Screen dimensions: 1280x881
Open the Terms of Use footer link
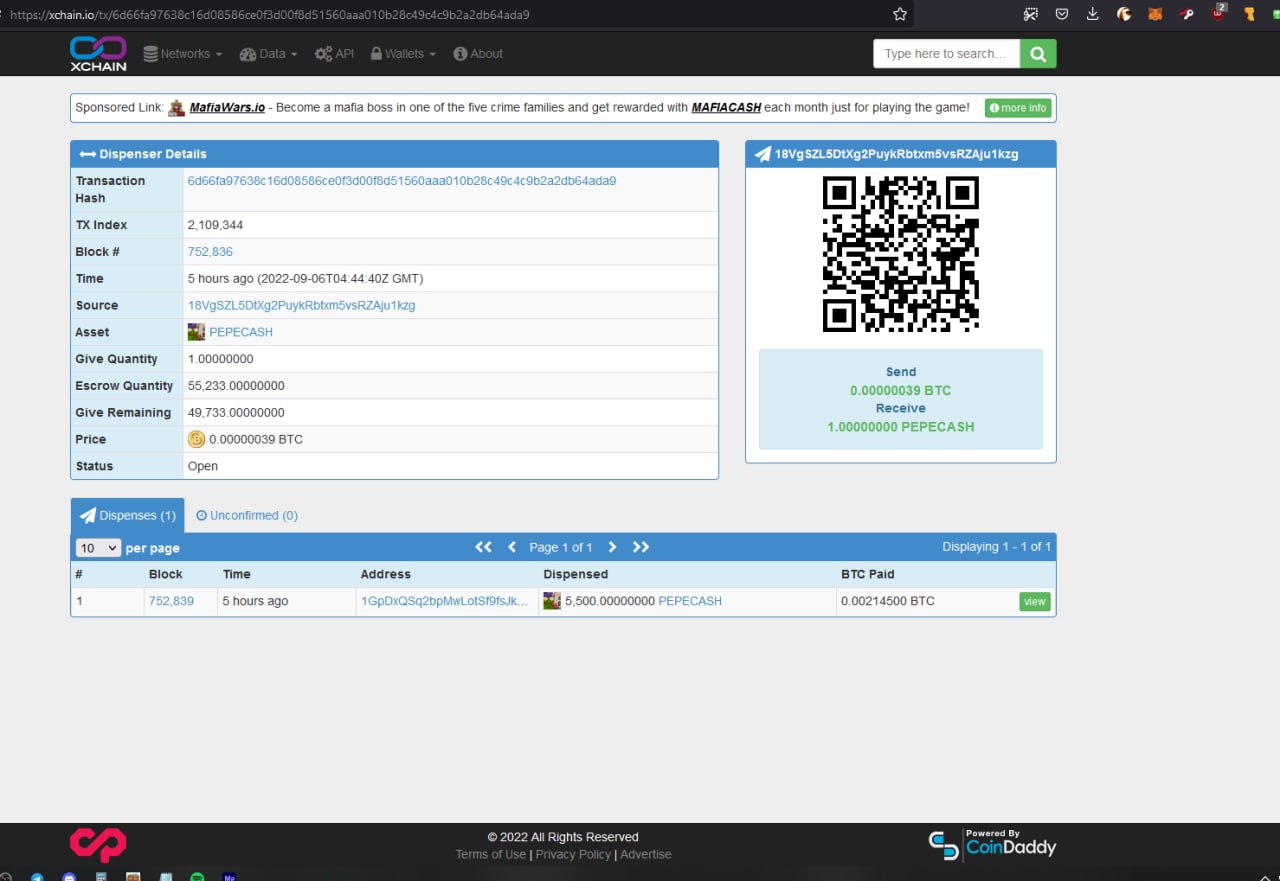coord(490,854)
